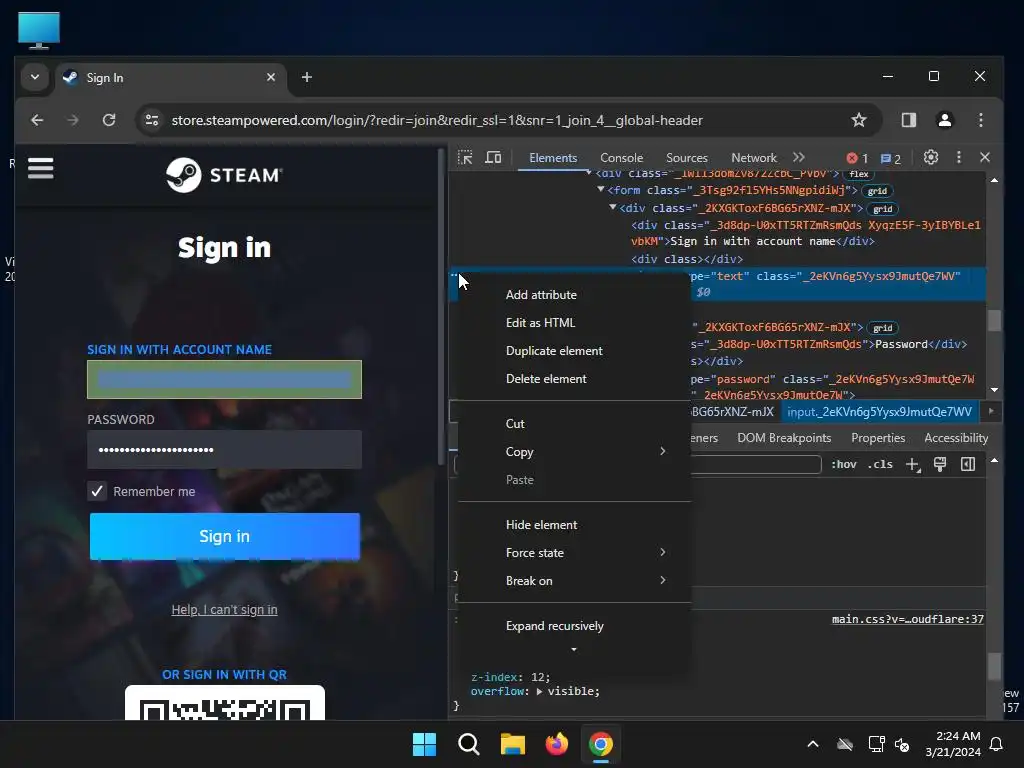The width and height of the screenshot is (1024, 768).
Task: Click the address bar URL
Action: click(437, 120)
